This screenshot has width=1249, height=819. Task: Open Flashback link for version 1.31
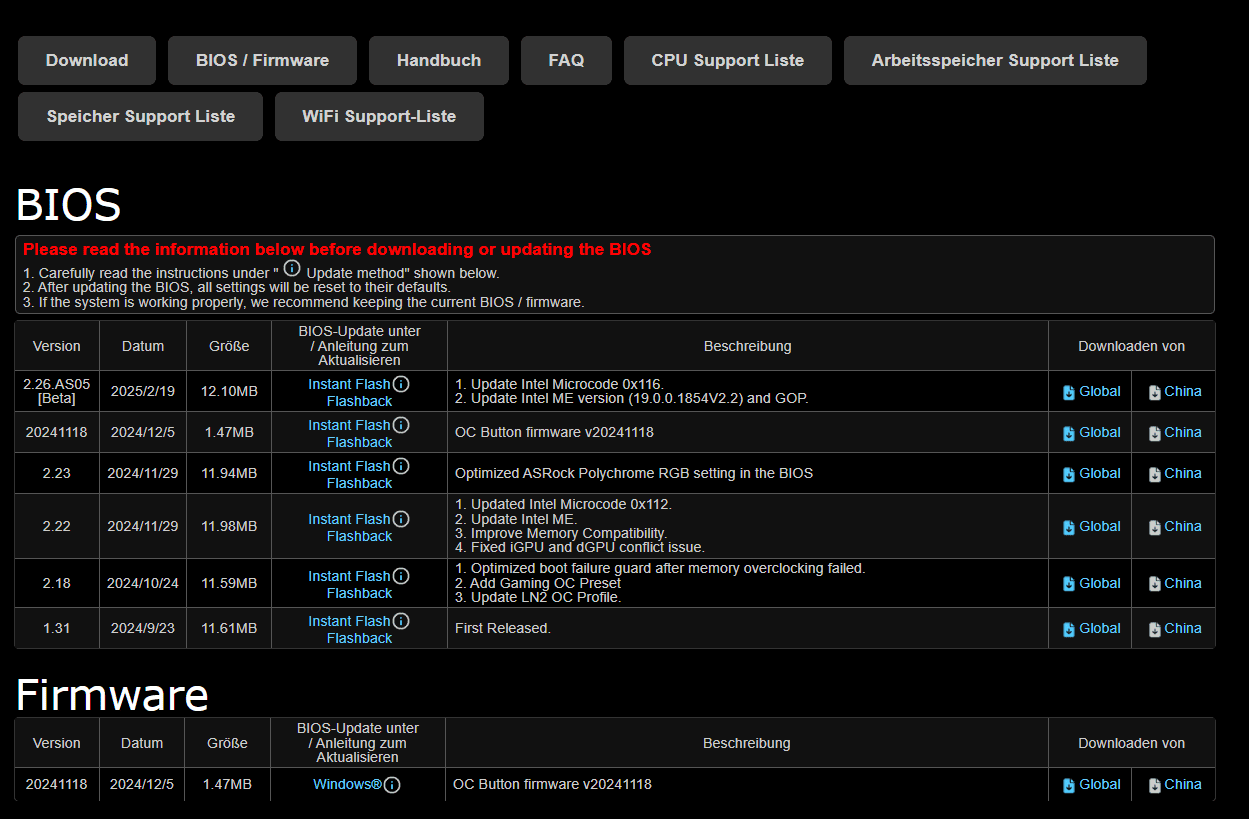point(359,638)
